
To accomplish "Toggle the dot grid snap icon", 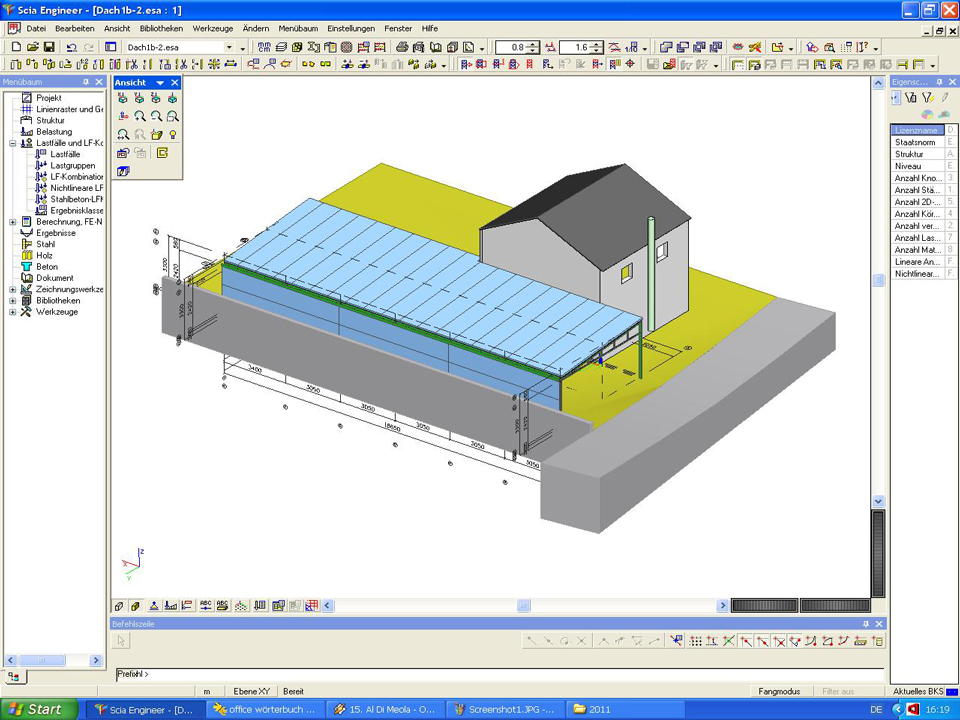I will click(696, 641).
